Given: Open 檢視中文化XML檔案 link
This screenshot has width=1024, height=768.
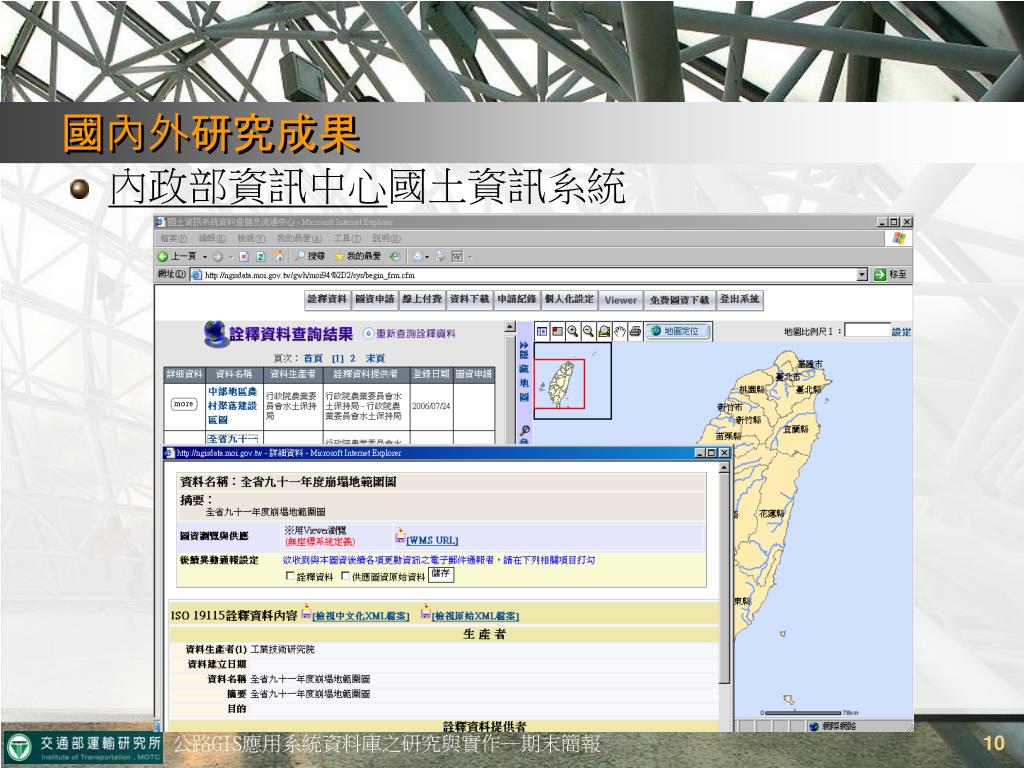Looking at the screenshot, I should coord(361,616).
